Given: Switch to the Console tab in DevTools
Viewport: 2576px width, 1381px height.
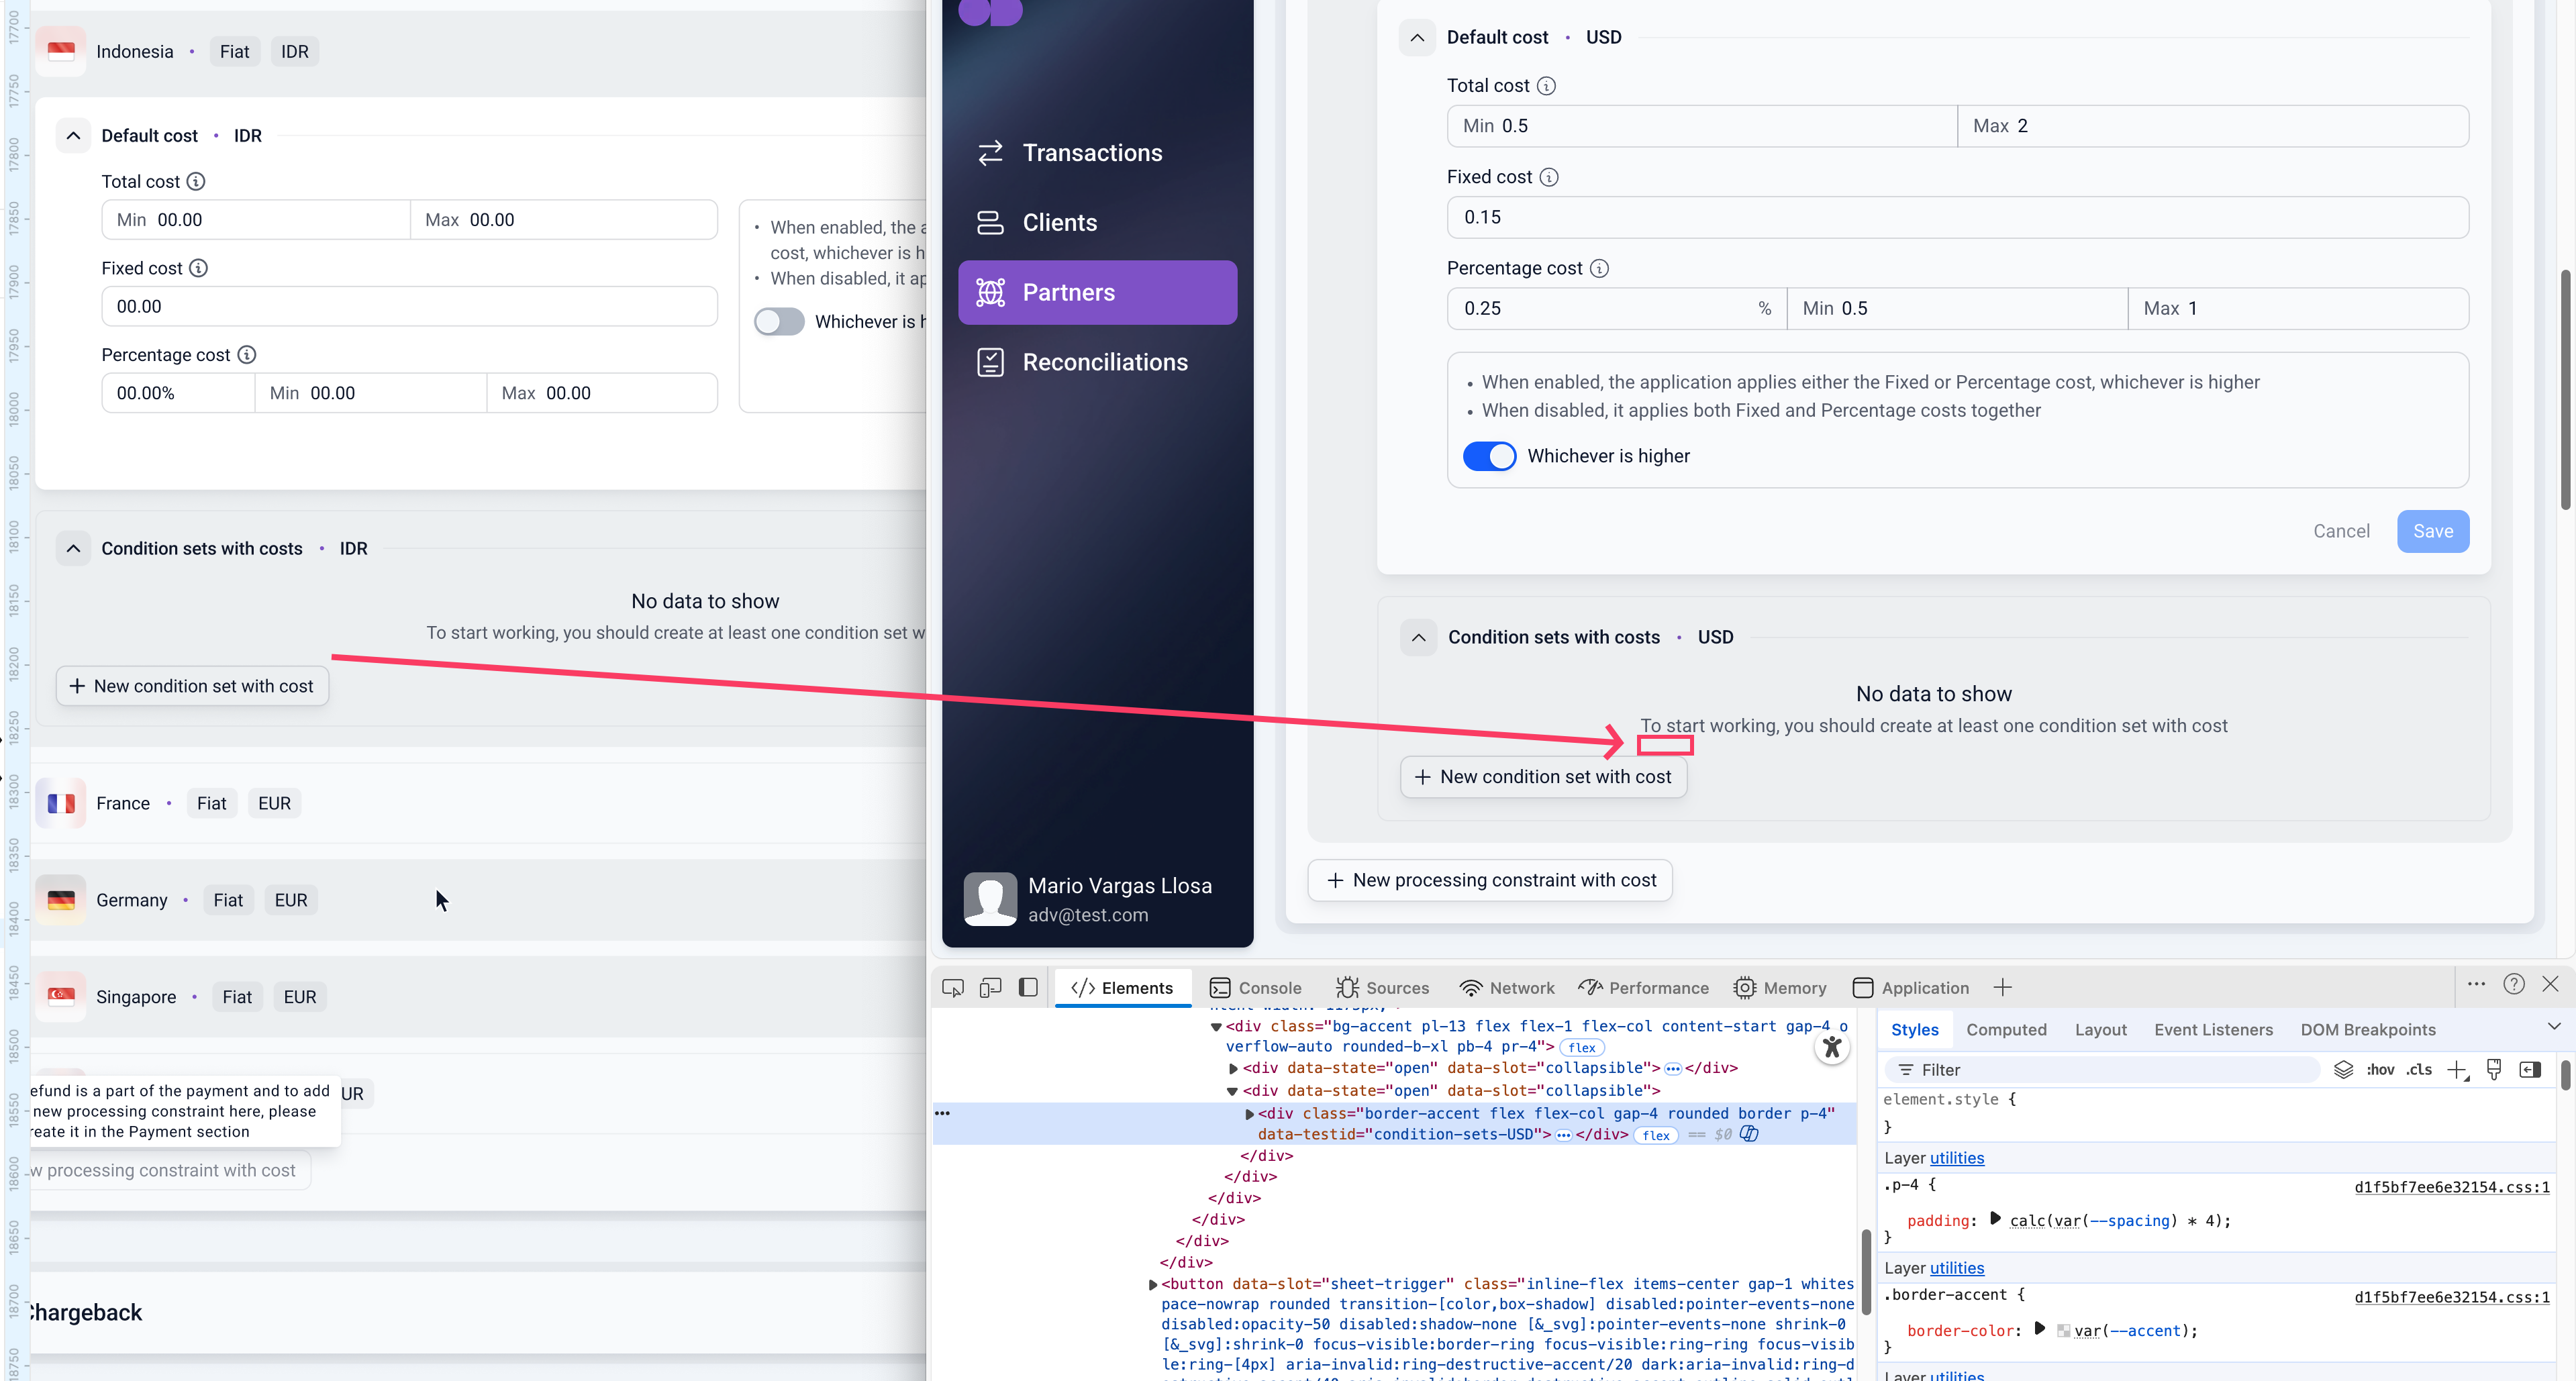Looking at the screenshot, I should click(x=1255, y=988).
